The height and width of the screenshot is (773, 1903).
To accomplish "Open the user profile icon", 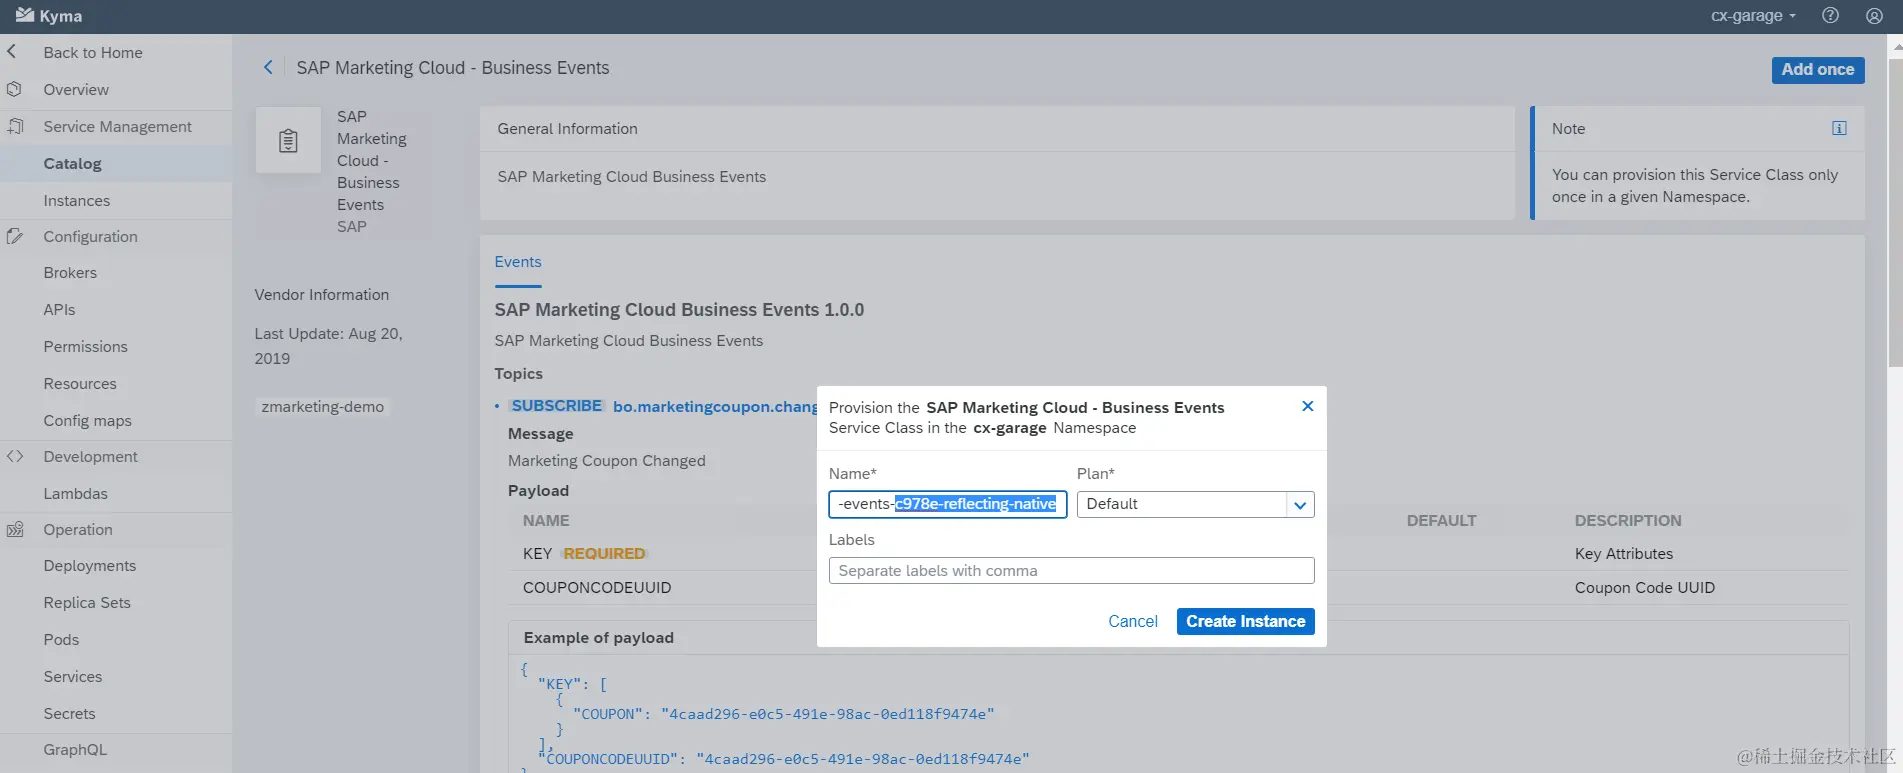I will (x=1874, y=15).
